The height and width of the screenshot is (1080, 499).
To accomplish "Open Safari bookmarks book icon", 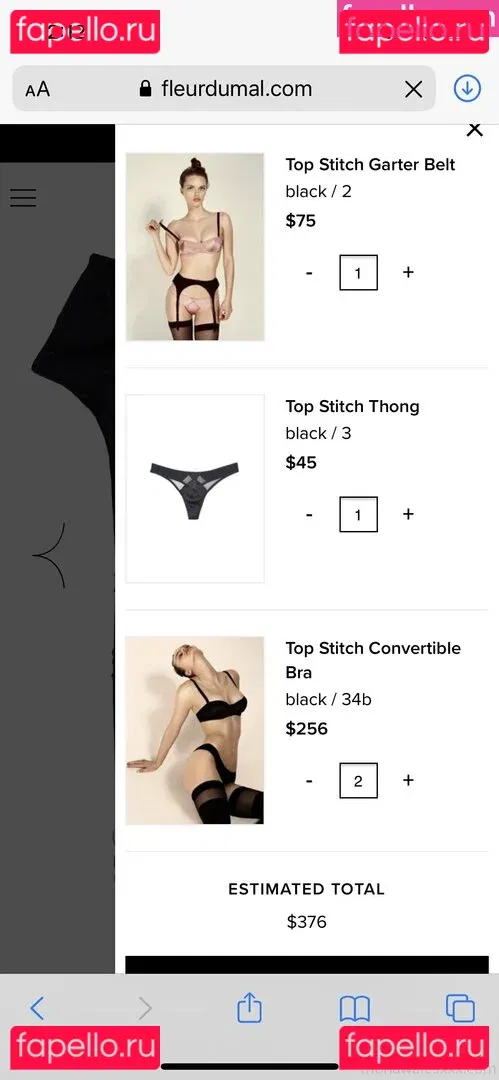I will 355,1010.
